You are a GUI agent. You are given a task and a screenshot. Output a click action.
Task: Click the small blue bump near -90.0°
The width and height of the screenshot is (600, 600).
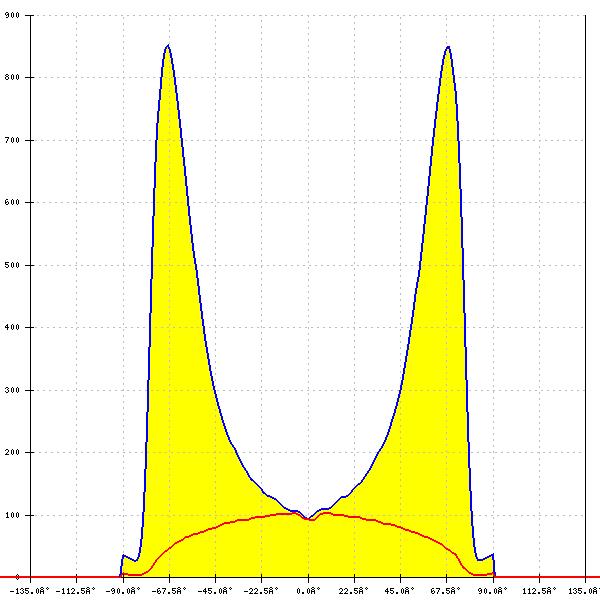coord(124,555)
